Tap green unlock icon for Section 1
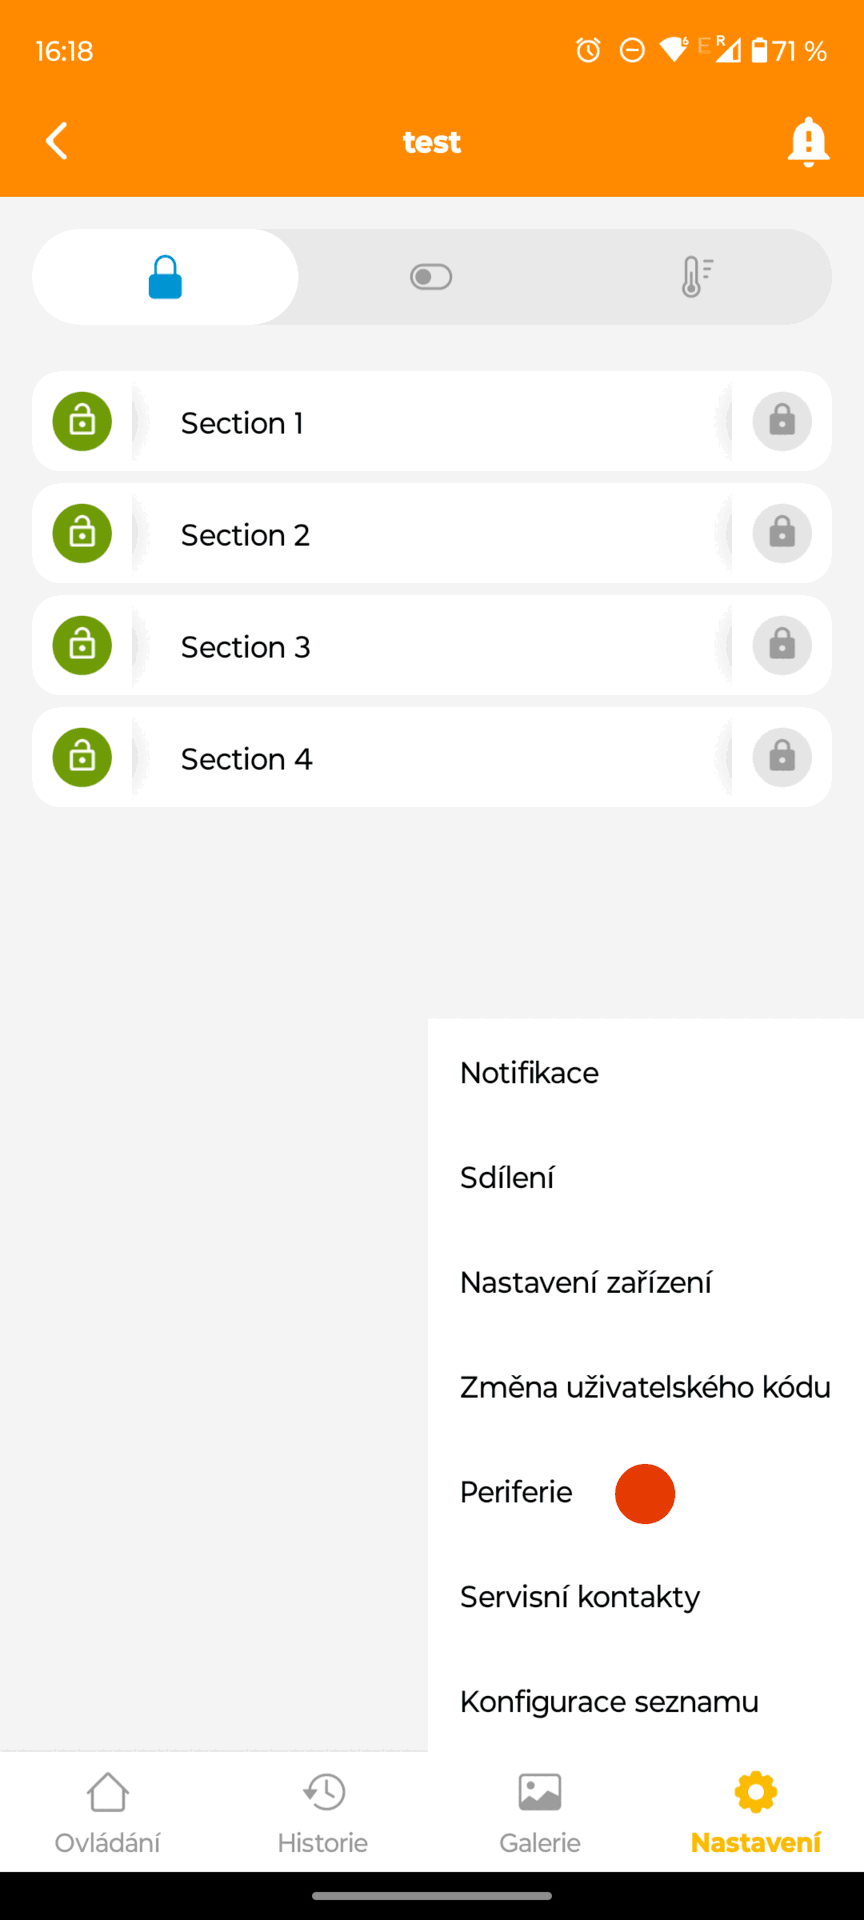The height and width of the screenshot is (1920, 864). (82, 421)
